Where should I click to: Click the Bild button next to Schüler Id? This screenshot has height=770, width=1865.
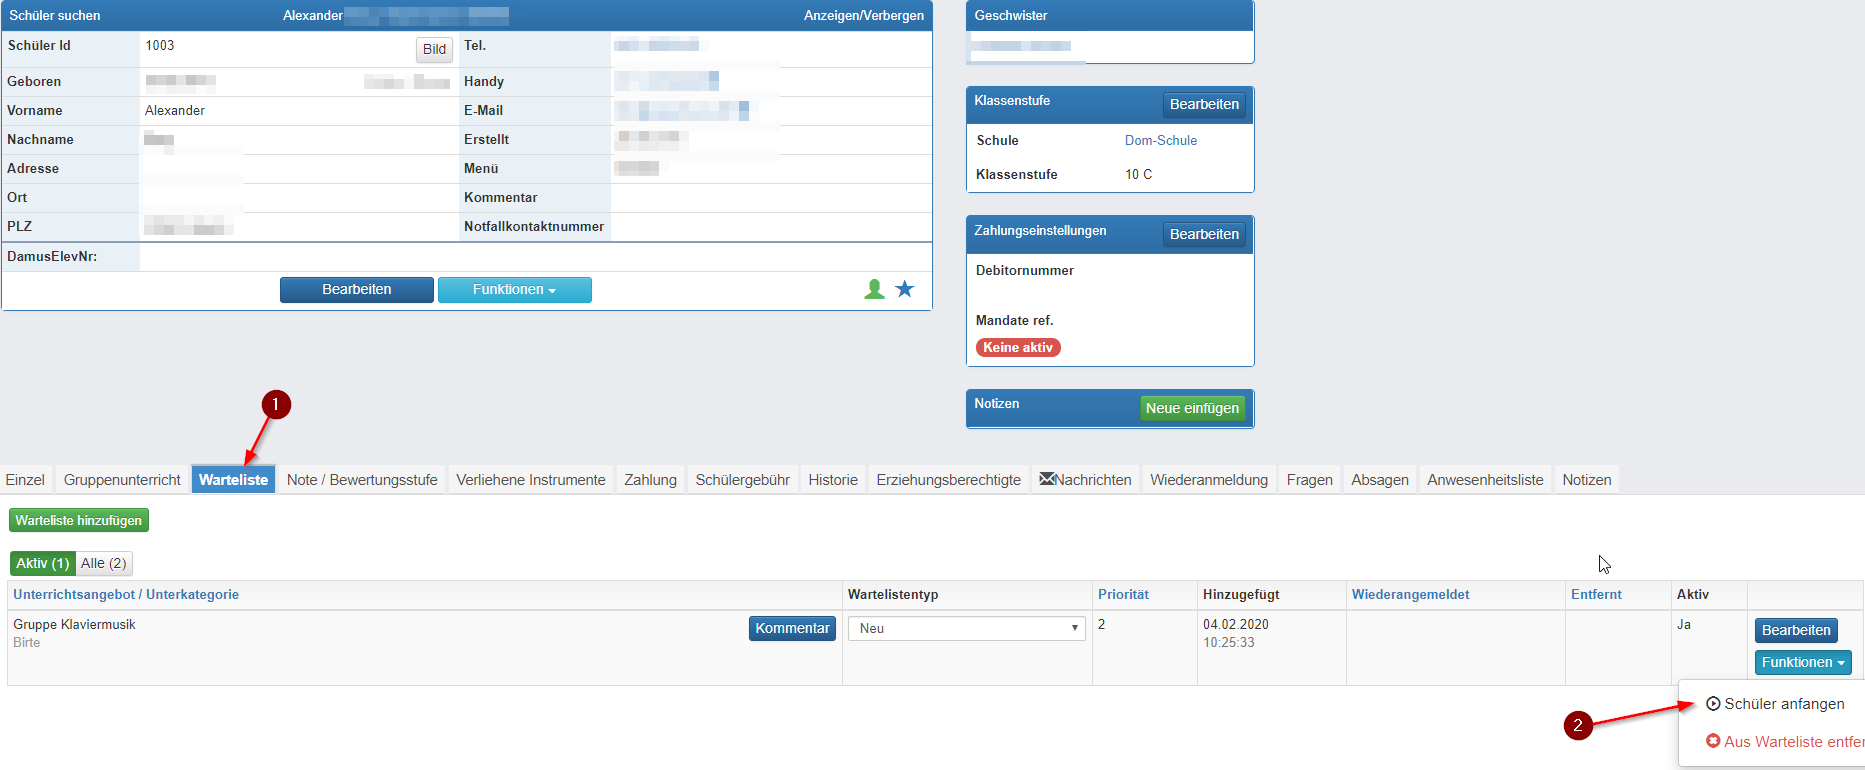(434, 49)
